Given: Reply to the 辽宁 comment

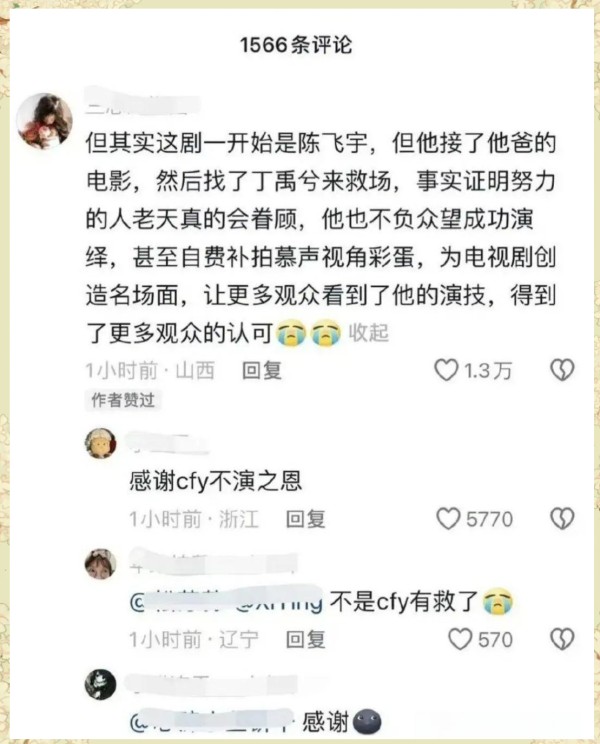Looking at the screenshot, I should click(x=305, y=640).
